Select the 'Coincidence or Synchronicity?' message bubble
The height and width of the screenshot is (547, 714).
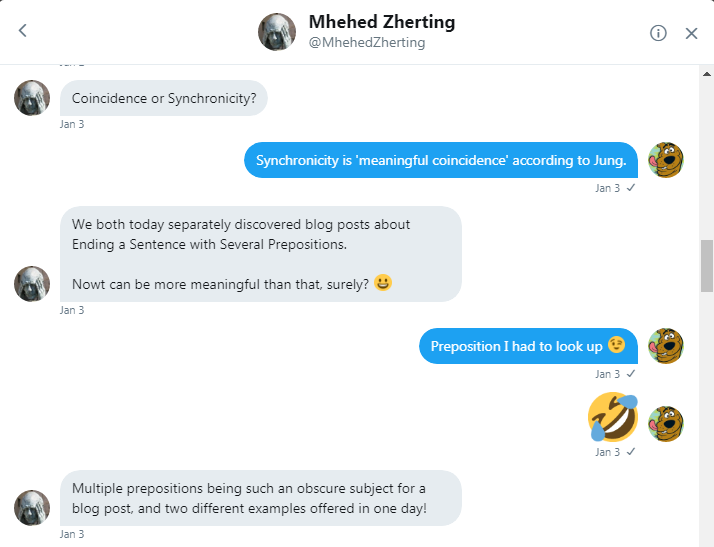pyautogui.click(x=164, y=99)
